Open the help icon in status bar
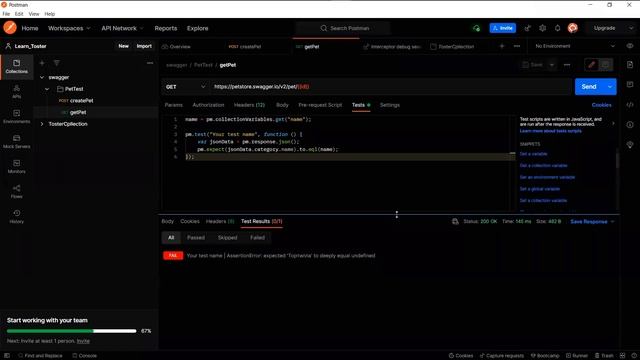 (634, 356)
